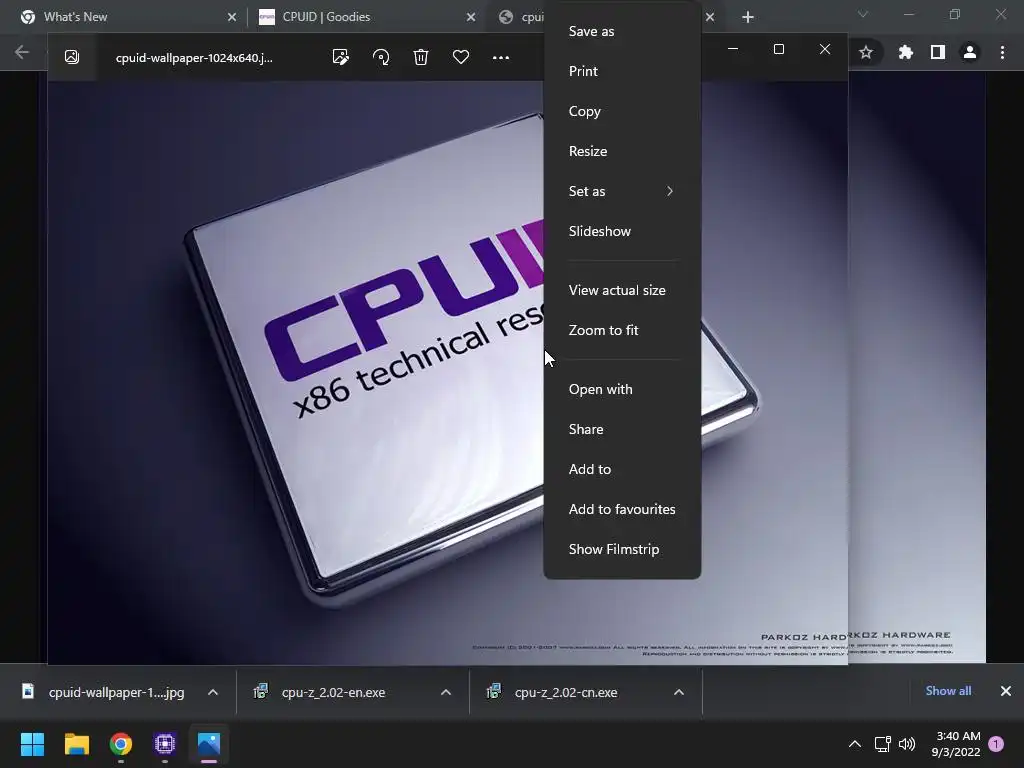Screen dimensions: 1024x768
Task: Close the CPUID Goodies tab
Action: (471, 17)
